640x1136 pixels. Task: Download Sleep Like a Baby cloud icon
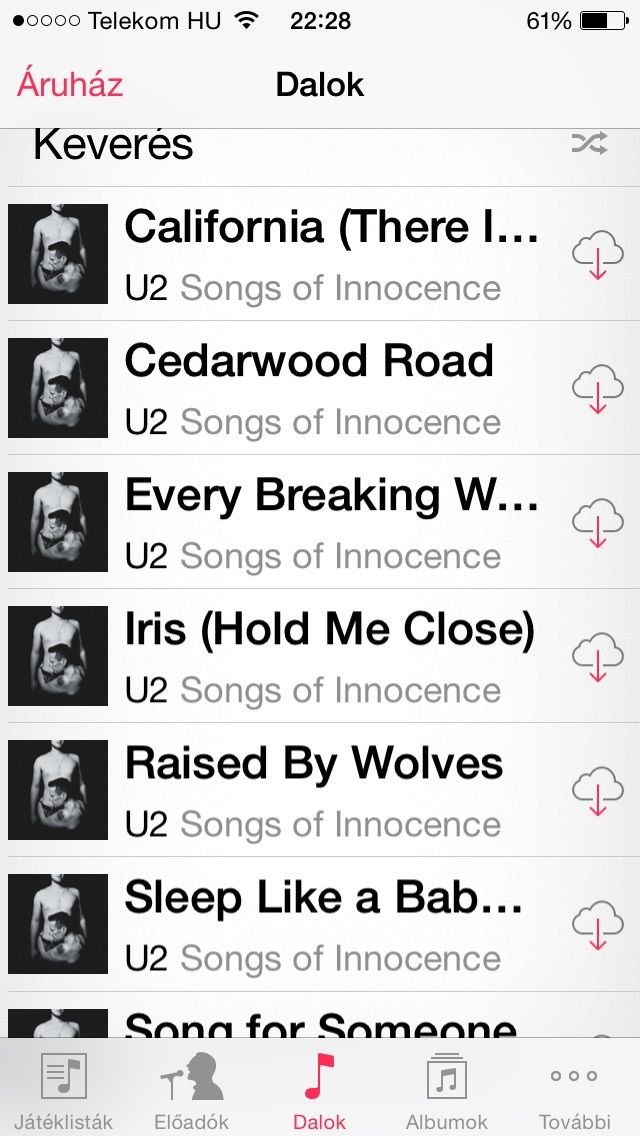tap(598, 924)
